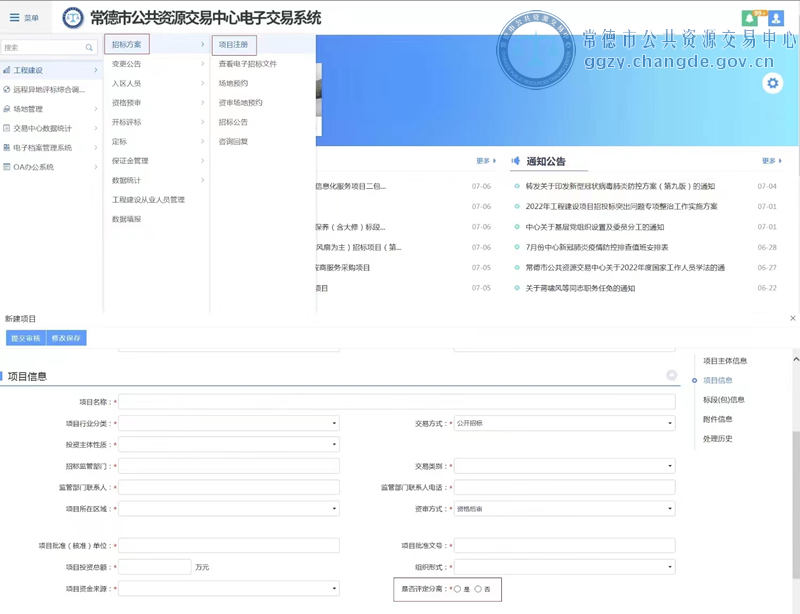Click the 招标监管部门 input field
This screenshot has height=614, width=800.
point(229,466)
